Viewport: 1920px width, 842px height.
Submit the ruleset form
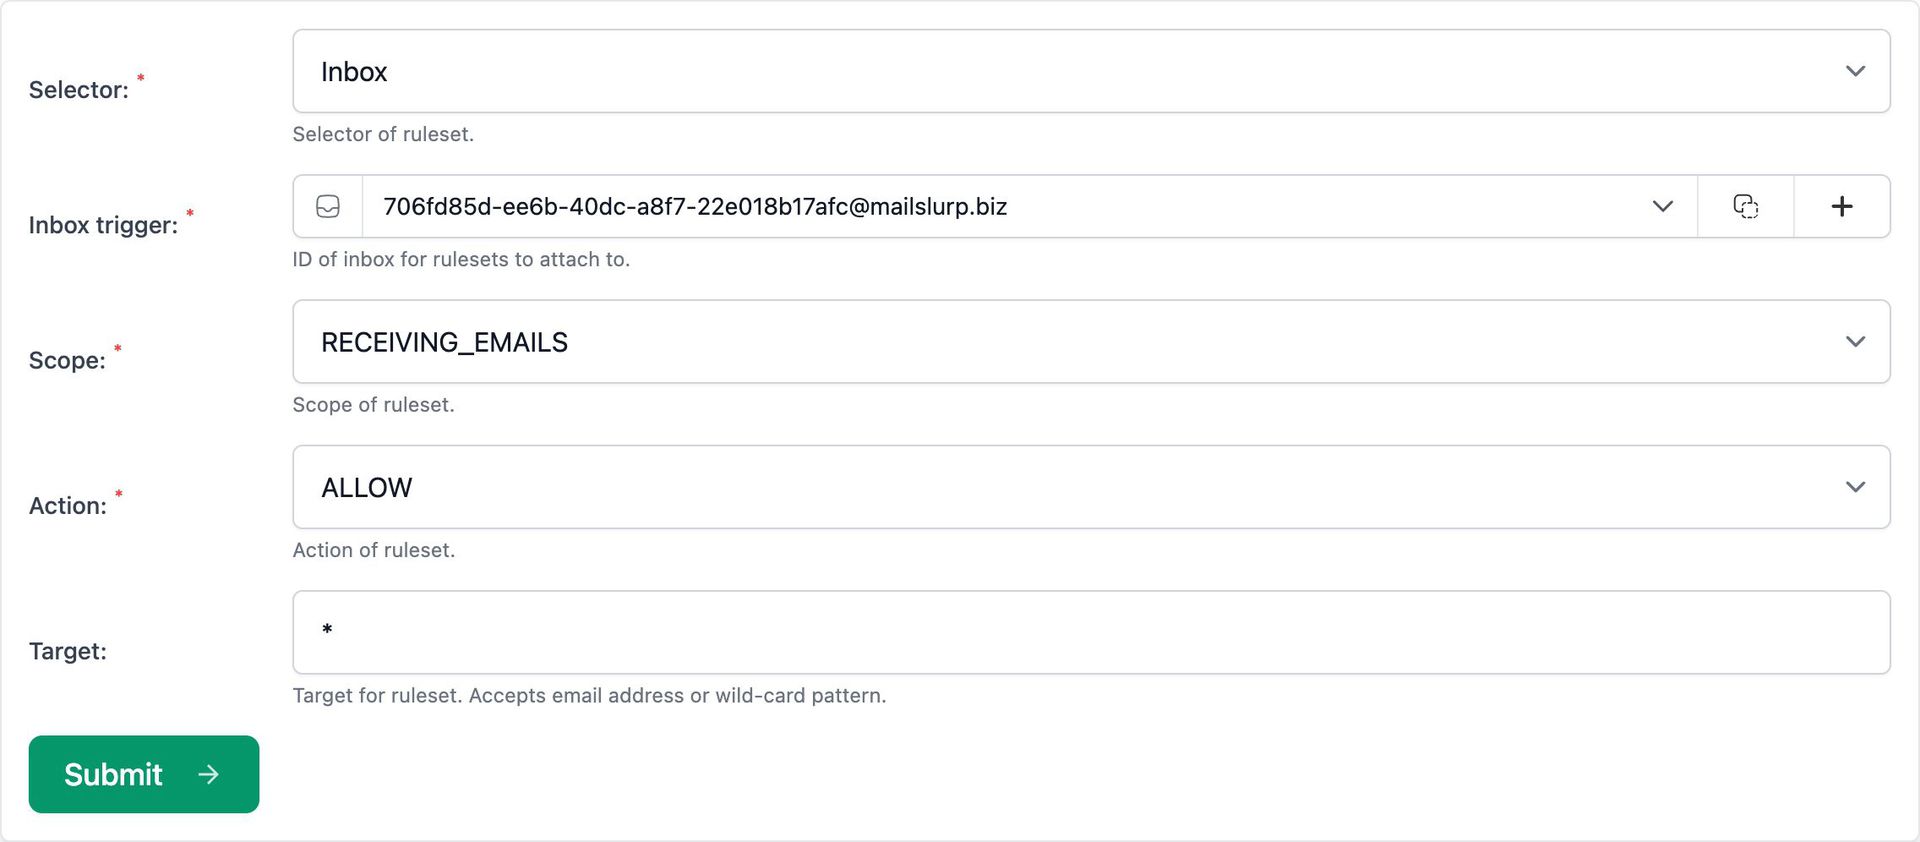click(x=143, y=775)
